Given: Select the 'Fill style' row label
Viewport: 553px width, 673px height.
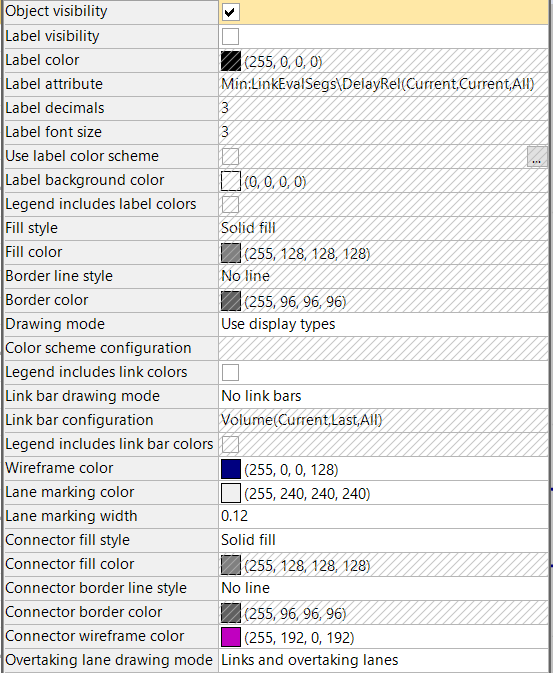Looking at the screenshot, I should 31,228.
